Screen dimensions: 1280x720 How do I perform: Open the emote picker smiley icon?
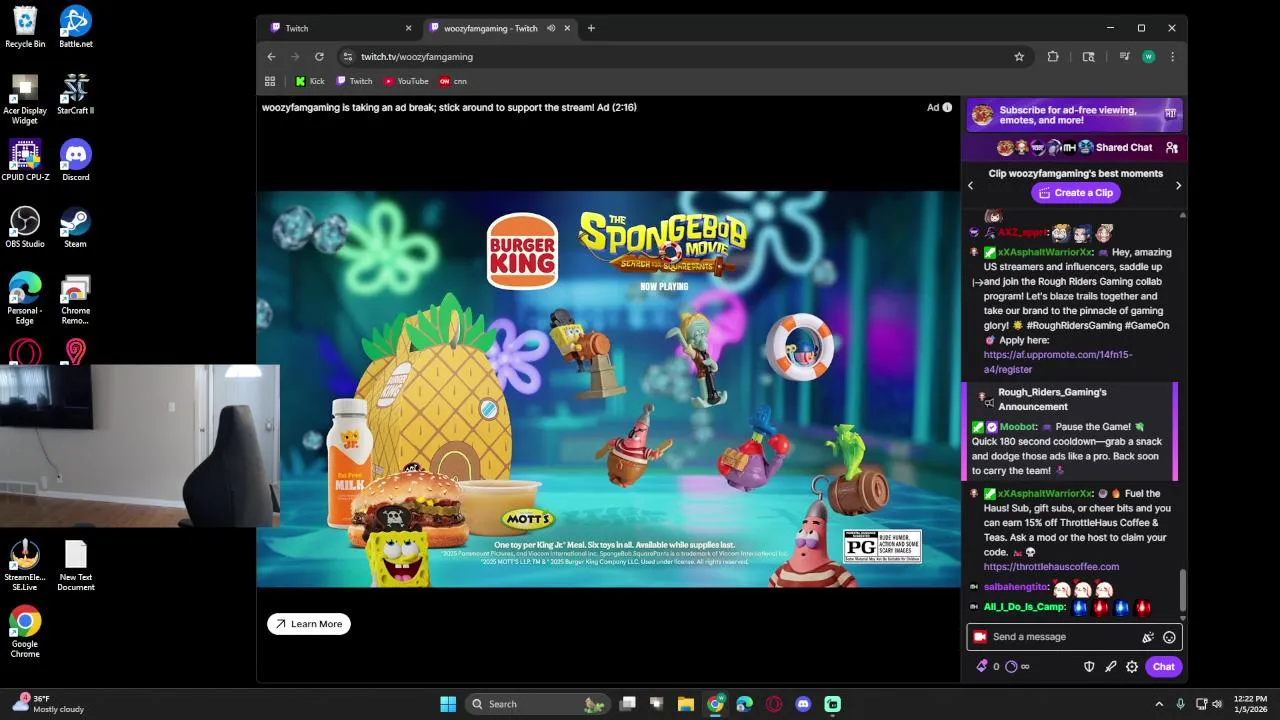coord(1169,637)
